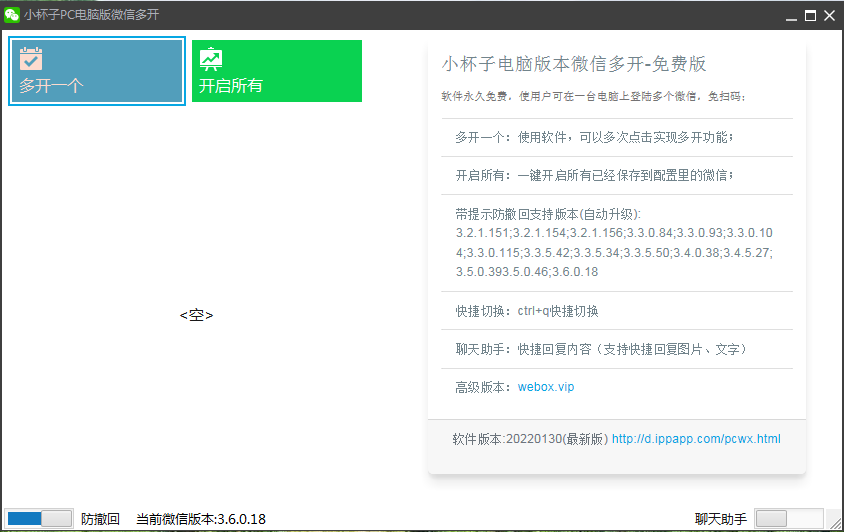The width and height of the screenshot is (844, 532).
Task: Toggle the 防撤回 anti-recall switch
Action: point(40,518)
